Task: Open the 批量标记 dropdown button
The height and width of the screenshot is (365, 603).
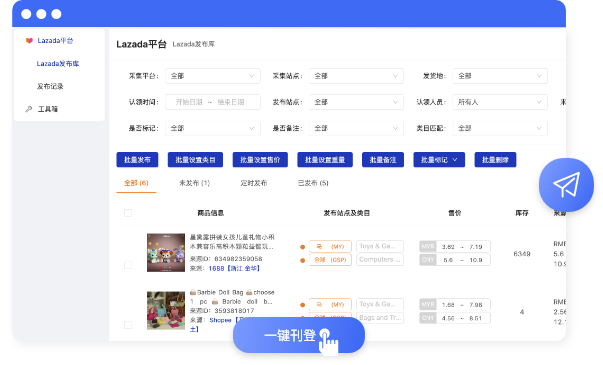Action: coord(439,160)
